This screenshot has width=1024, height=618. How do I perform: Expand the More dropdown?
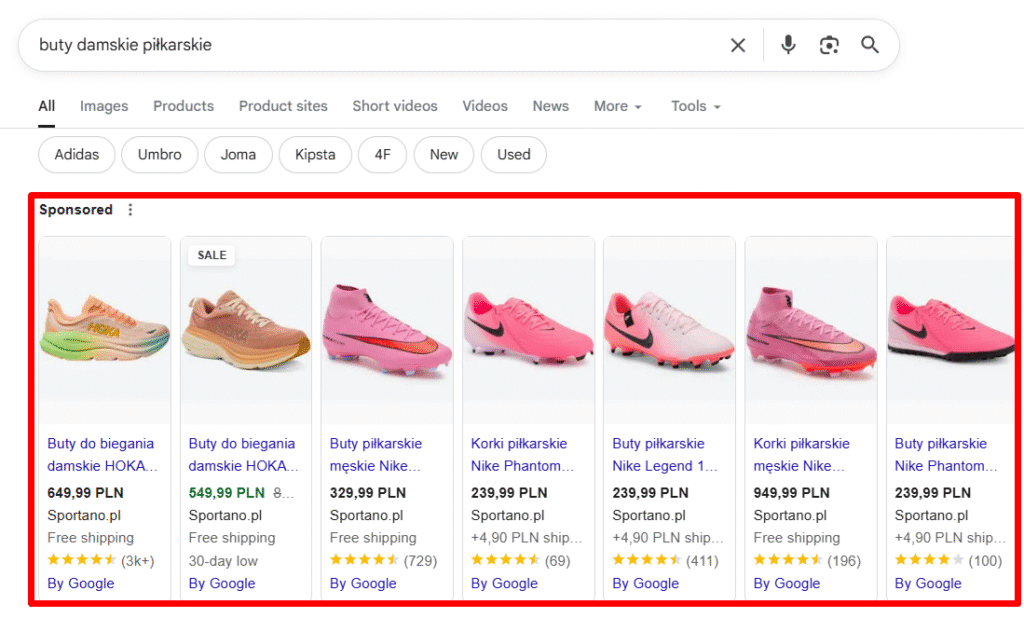[617, 106]
